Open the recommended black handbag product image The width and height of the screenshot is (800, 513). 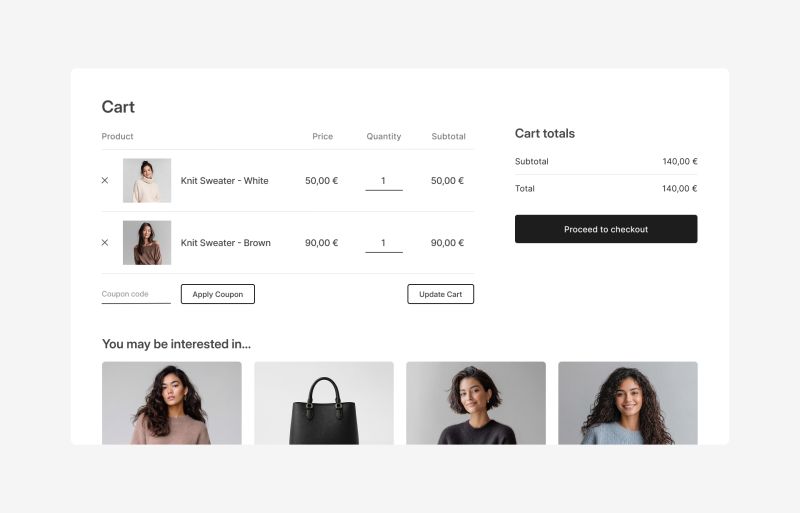click(x=324, y=403)
